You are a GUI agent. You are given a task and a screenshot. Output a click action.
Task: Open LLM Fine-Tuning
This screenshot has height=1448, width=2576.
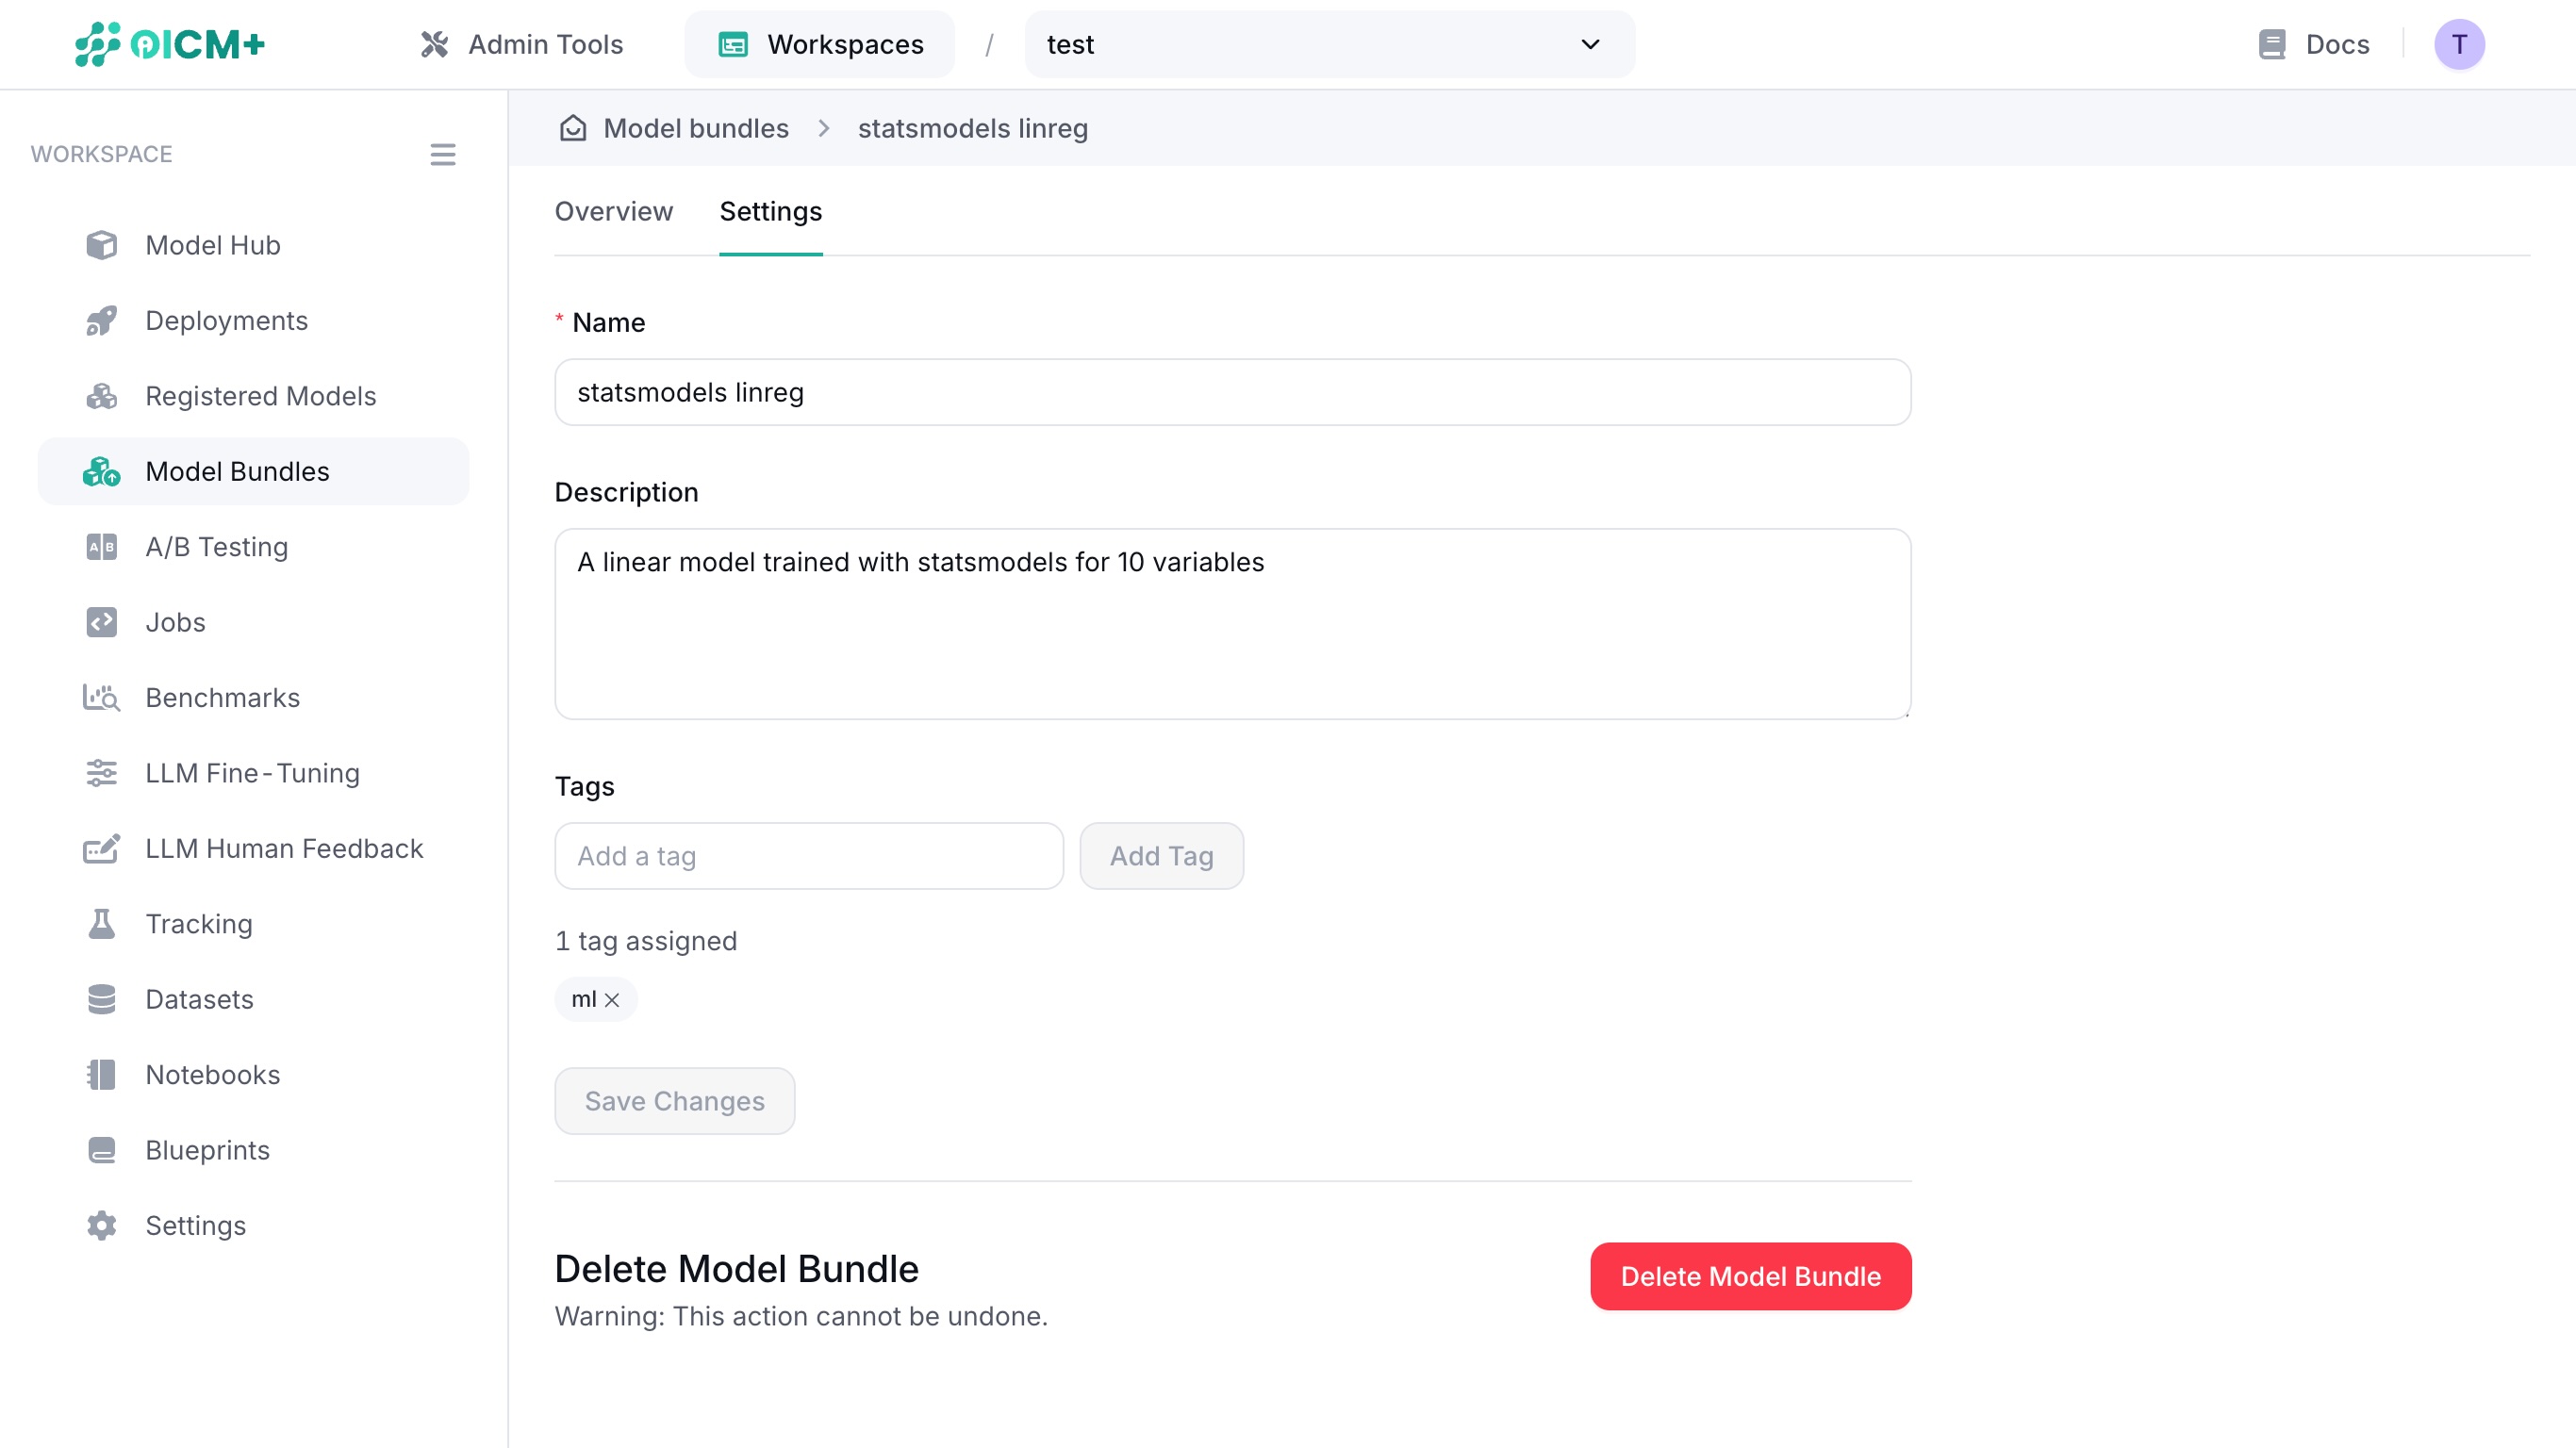click(252, 773)
